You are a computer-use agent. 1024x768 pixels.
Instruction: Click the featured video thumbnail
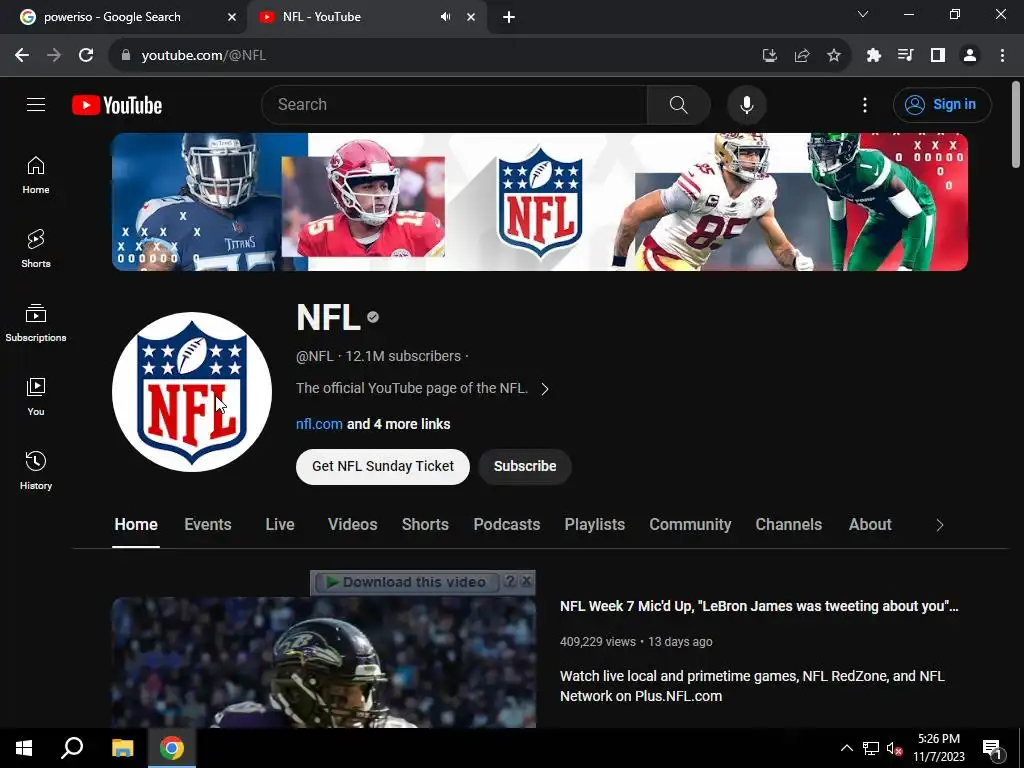[324, 663]
